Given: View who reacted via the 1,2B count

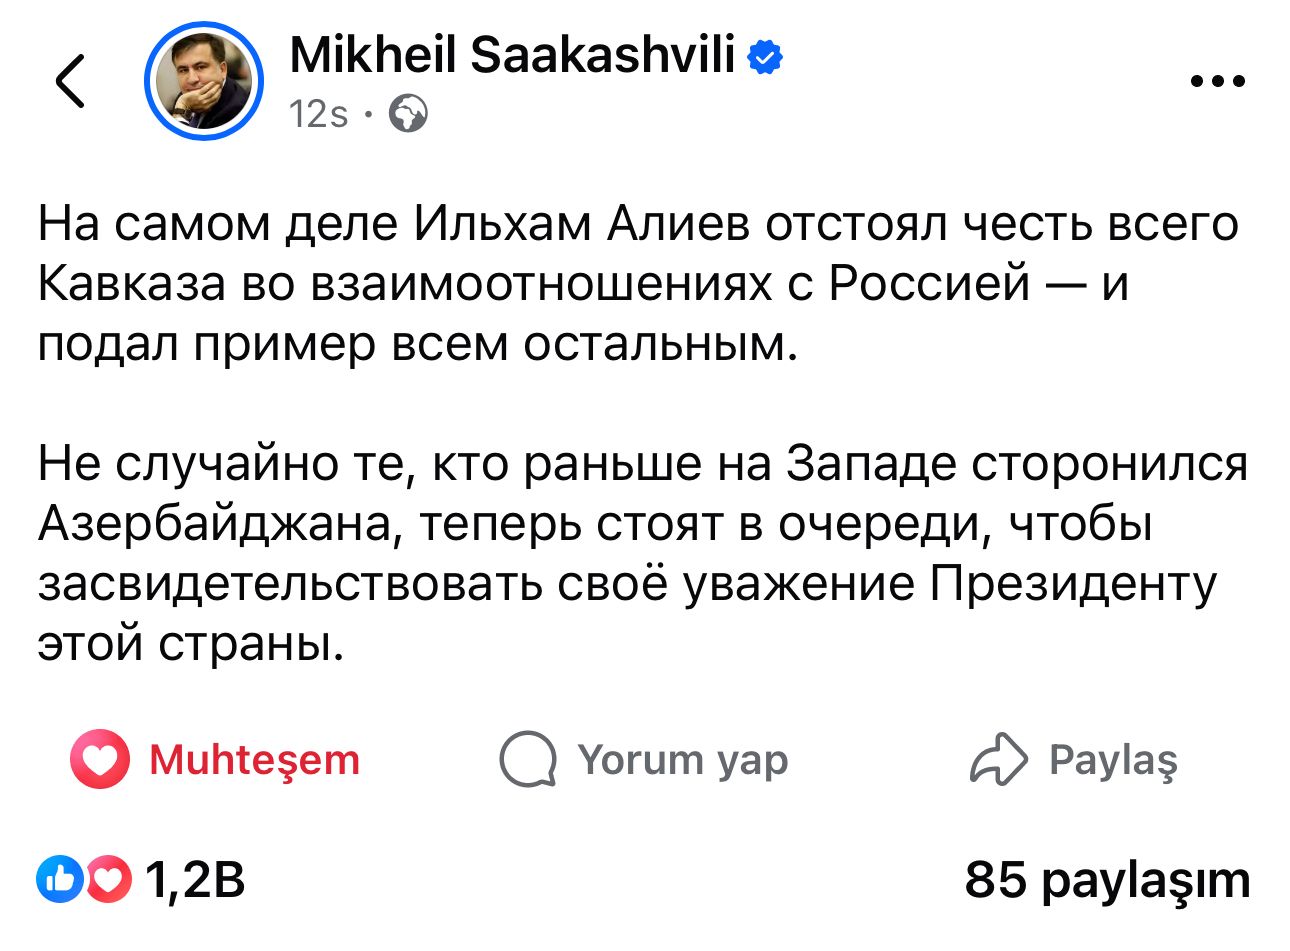Looking at the screenshot, I should pyautogui.click(x=196, y=880).
